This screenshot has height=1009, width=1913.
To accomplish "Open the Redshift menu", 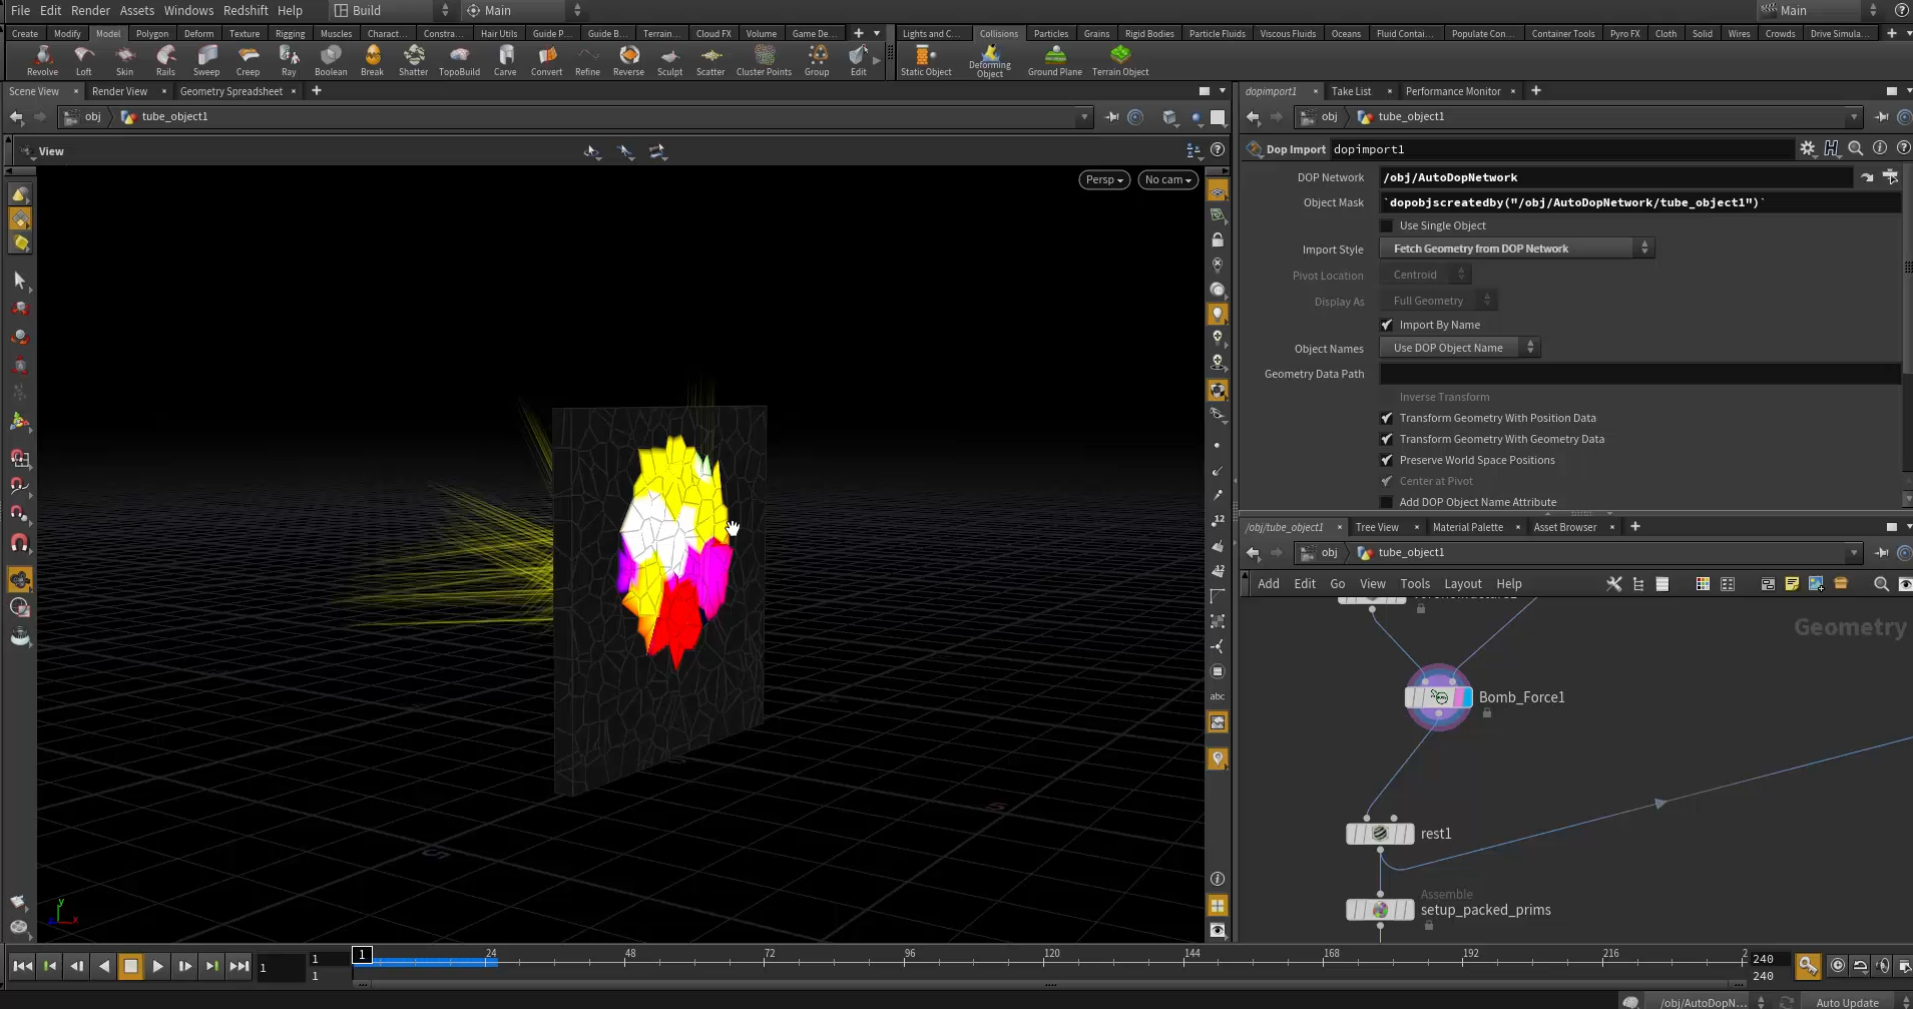I will tap(245, 10).
